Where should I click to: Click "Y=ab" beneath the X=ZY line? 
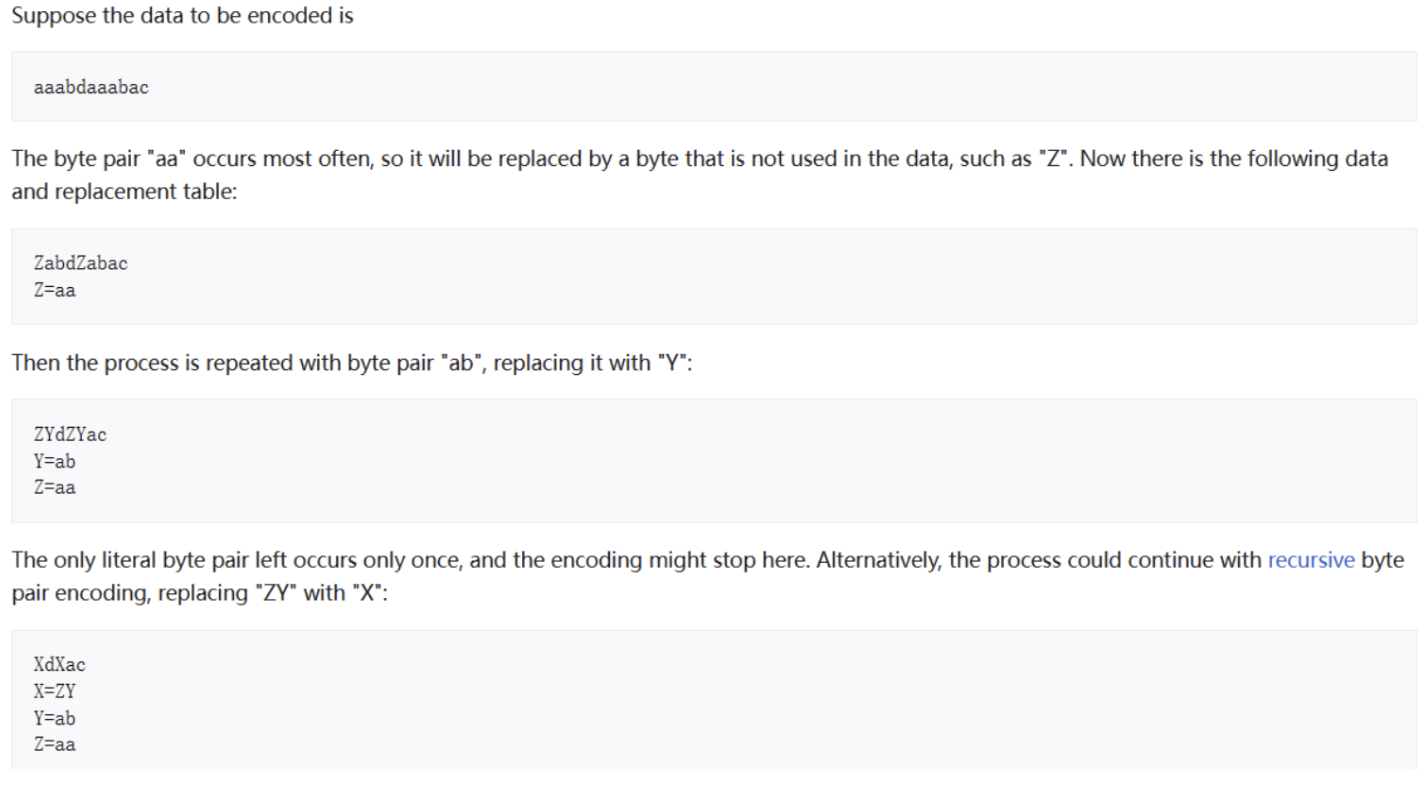(54, 718)
